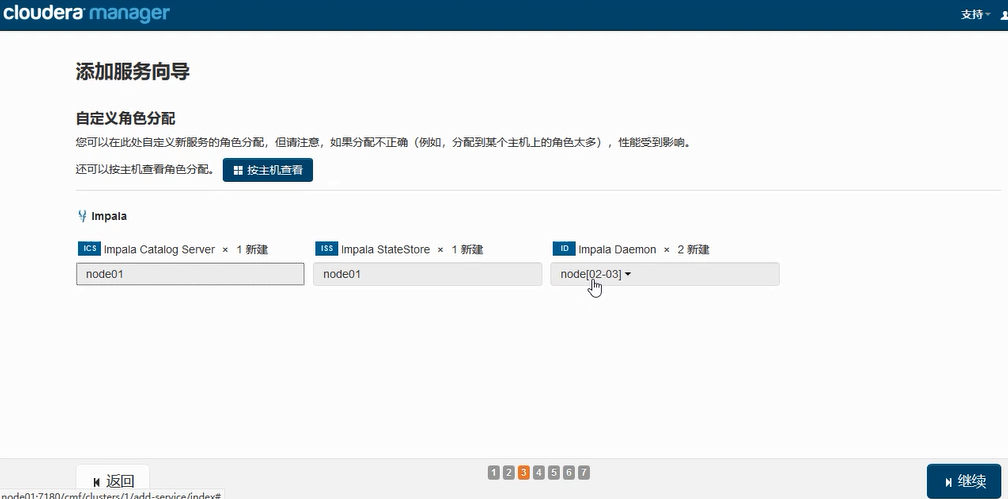Click the 按主机查看 button

pyautogui.click(x=267, y=170)
